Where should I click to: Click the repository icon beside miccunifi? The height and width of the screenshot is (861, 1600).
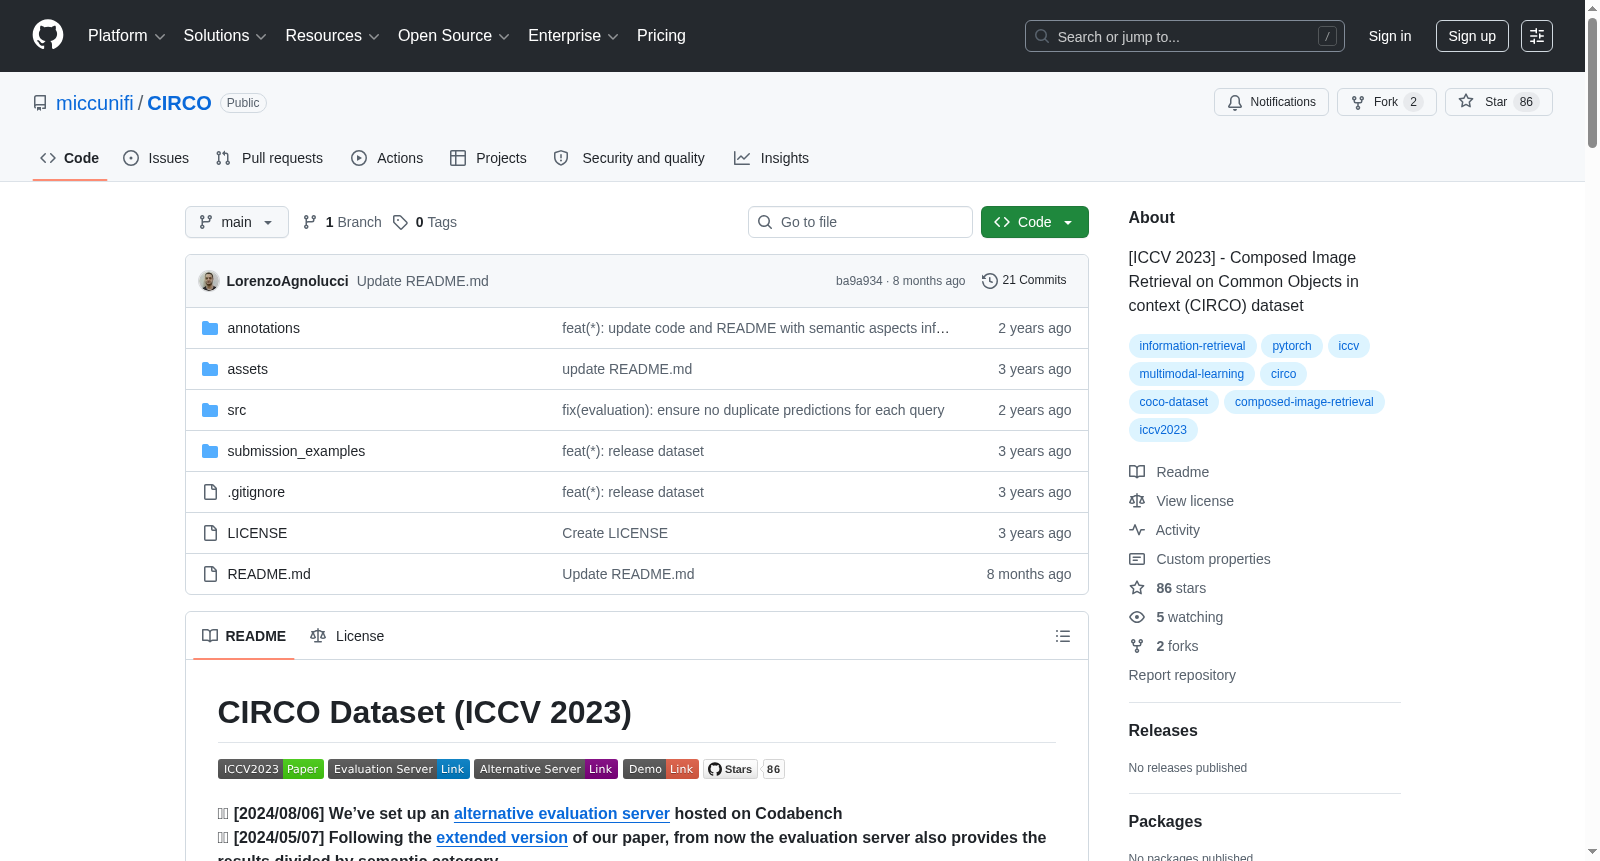pyautogui.click(x=40, y=103)
